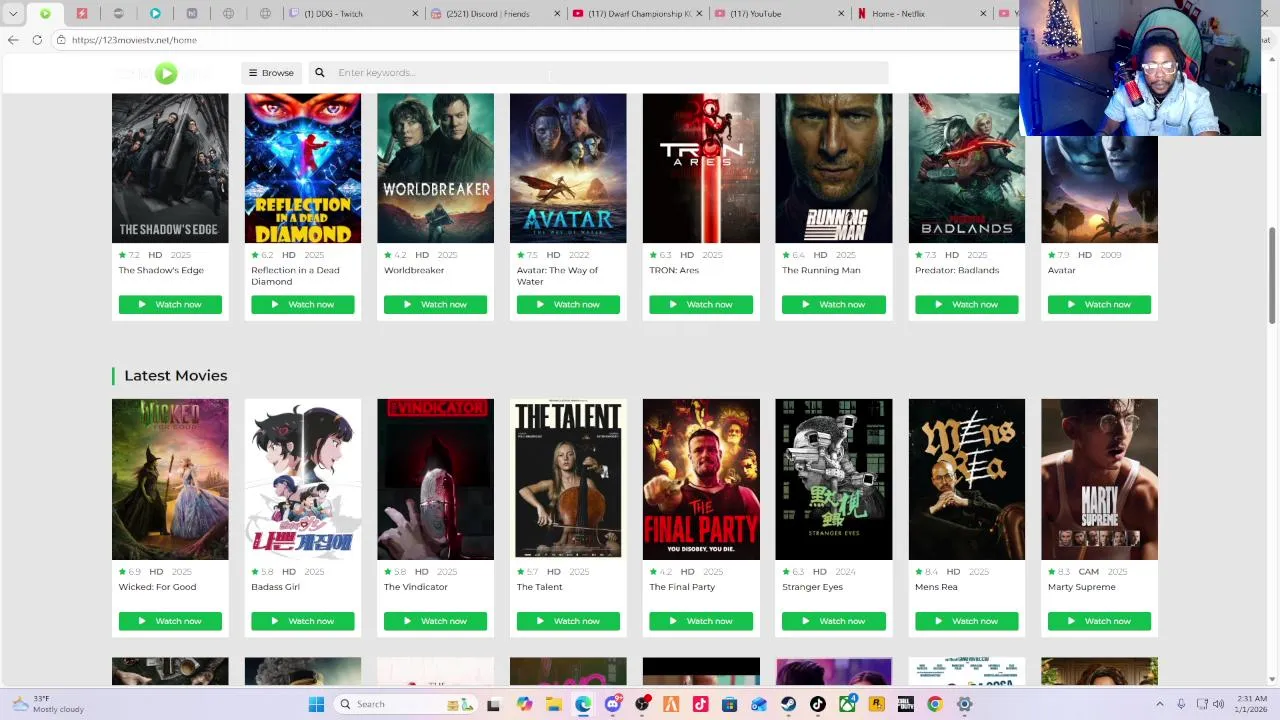The height and width of the screenshot is (720, 1280).
Task: Reload the page with the refresh icon
Action: [37, 40]
